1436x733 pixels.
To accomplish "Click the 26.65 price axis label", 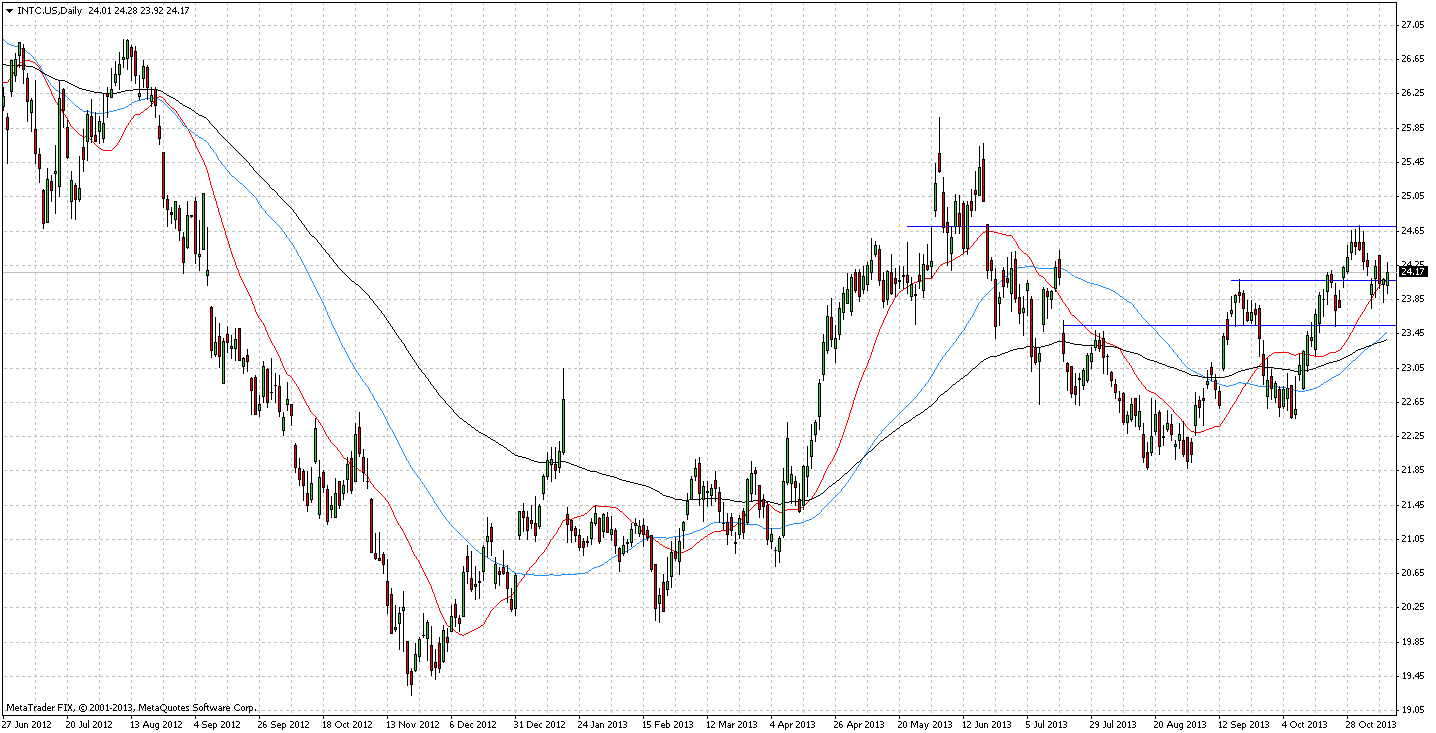I will pyautogui.click(x=1412, y=59).
